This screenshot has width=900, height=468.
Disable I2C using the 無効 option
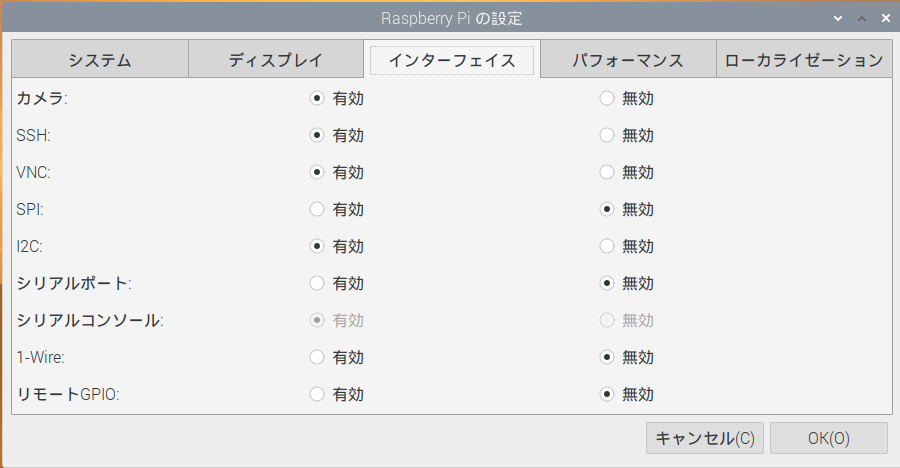coord(606,246)
